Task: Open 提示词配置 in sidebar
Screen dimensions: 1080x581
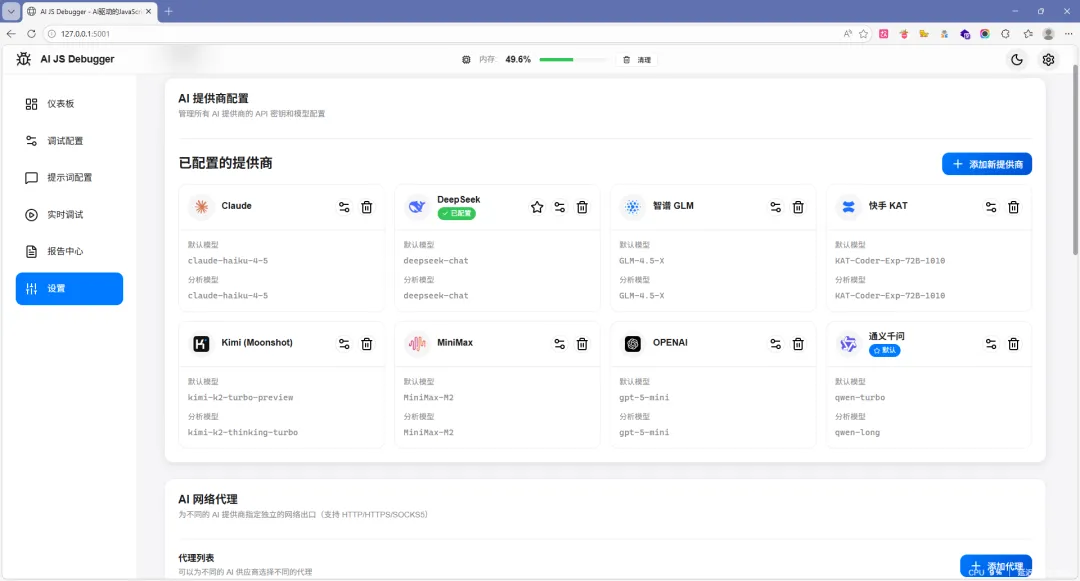Action: pyautogui.click(x=69, y=178)
